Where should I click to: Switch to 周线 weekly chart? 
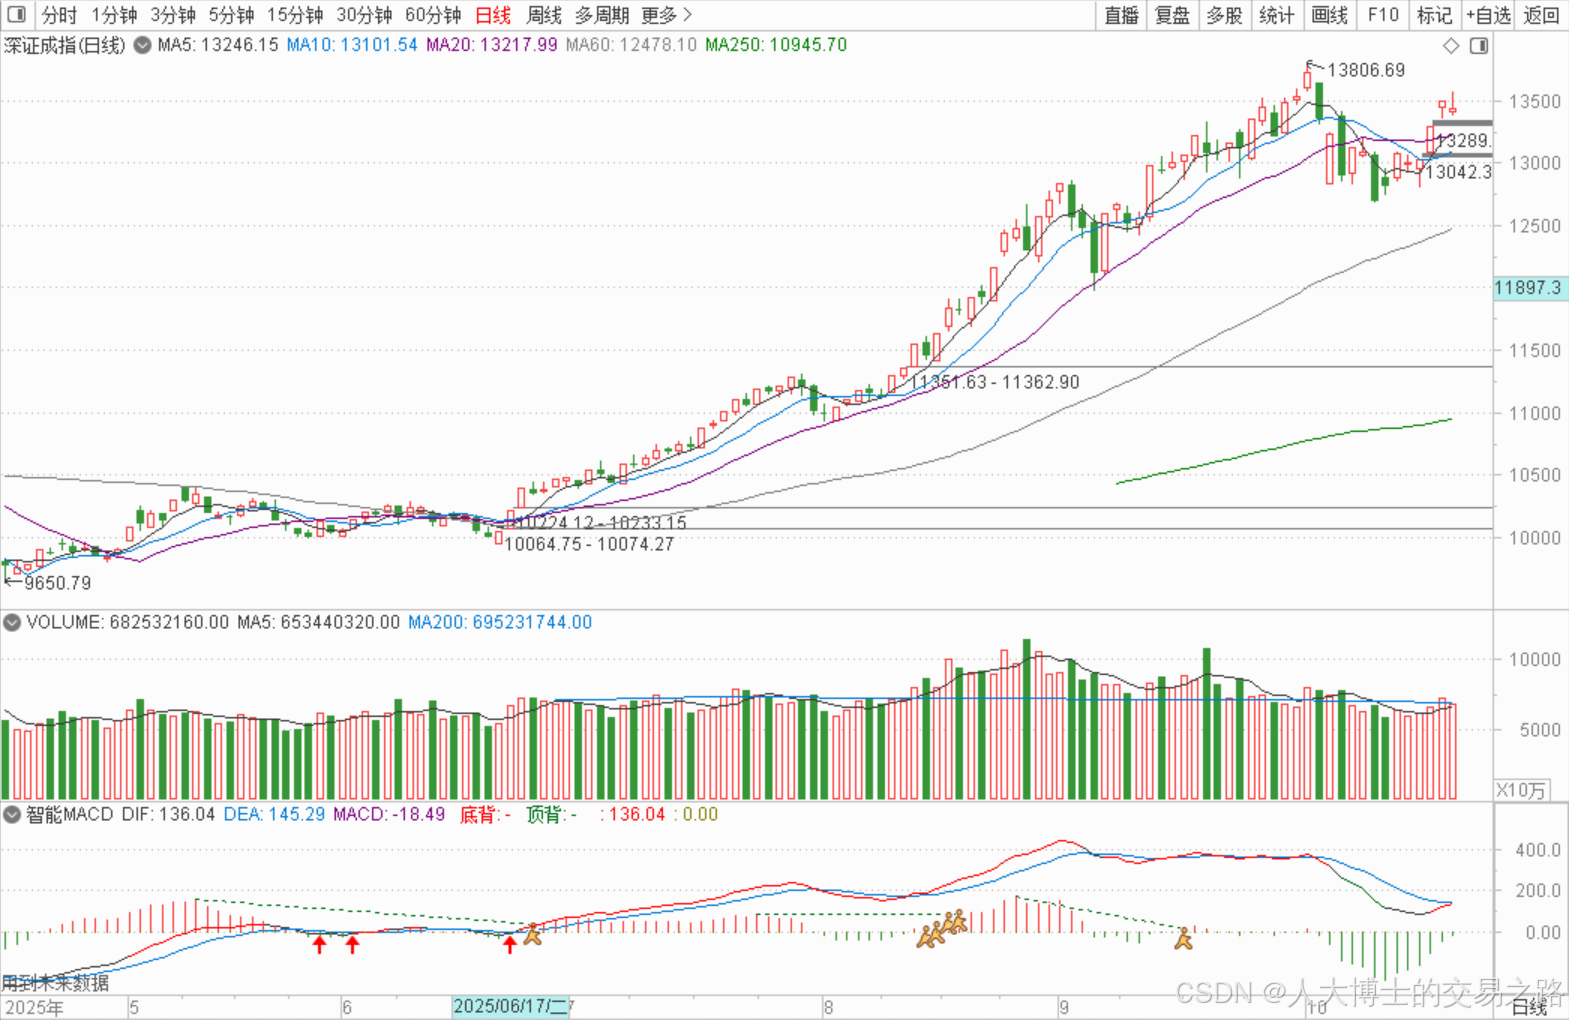point(544,15)
